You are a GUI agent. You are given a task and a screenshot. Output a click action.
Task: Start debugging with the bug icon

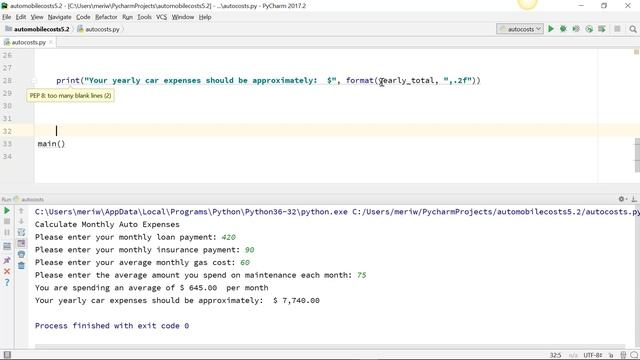coord(563,29)
